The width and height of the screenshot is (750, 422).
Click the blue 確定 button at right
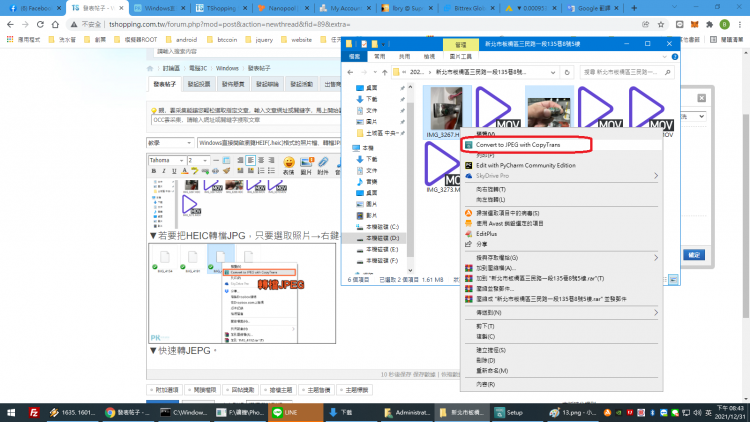click(x=694, y=255)
